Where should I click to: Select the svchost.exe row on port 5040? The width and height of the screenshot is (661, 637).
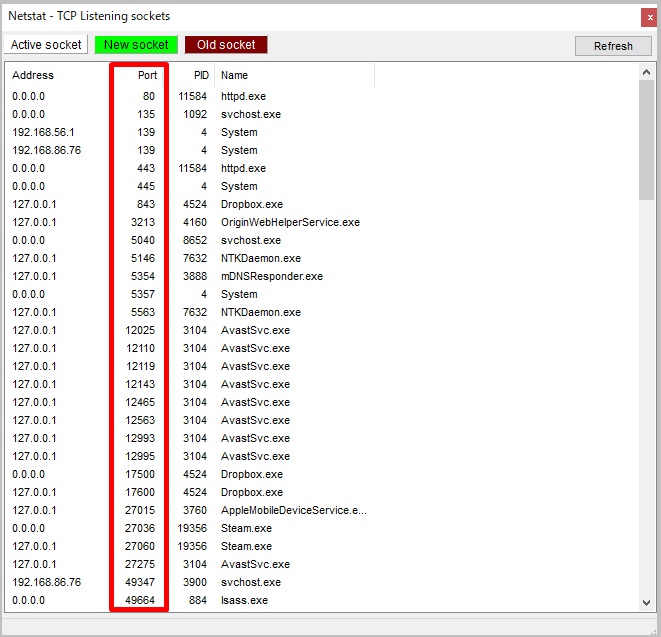[190, 240]
